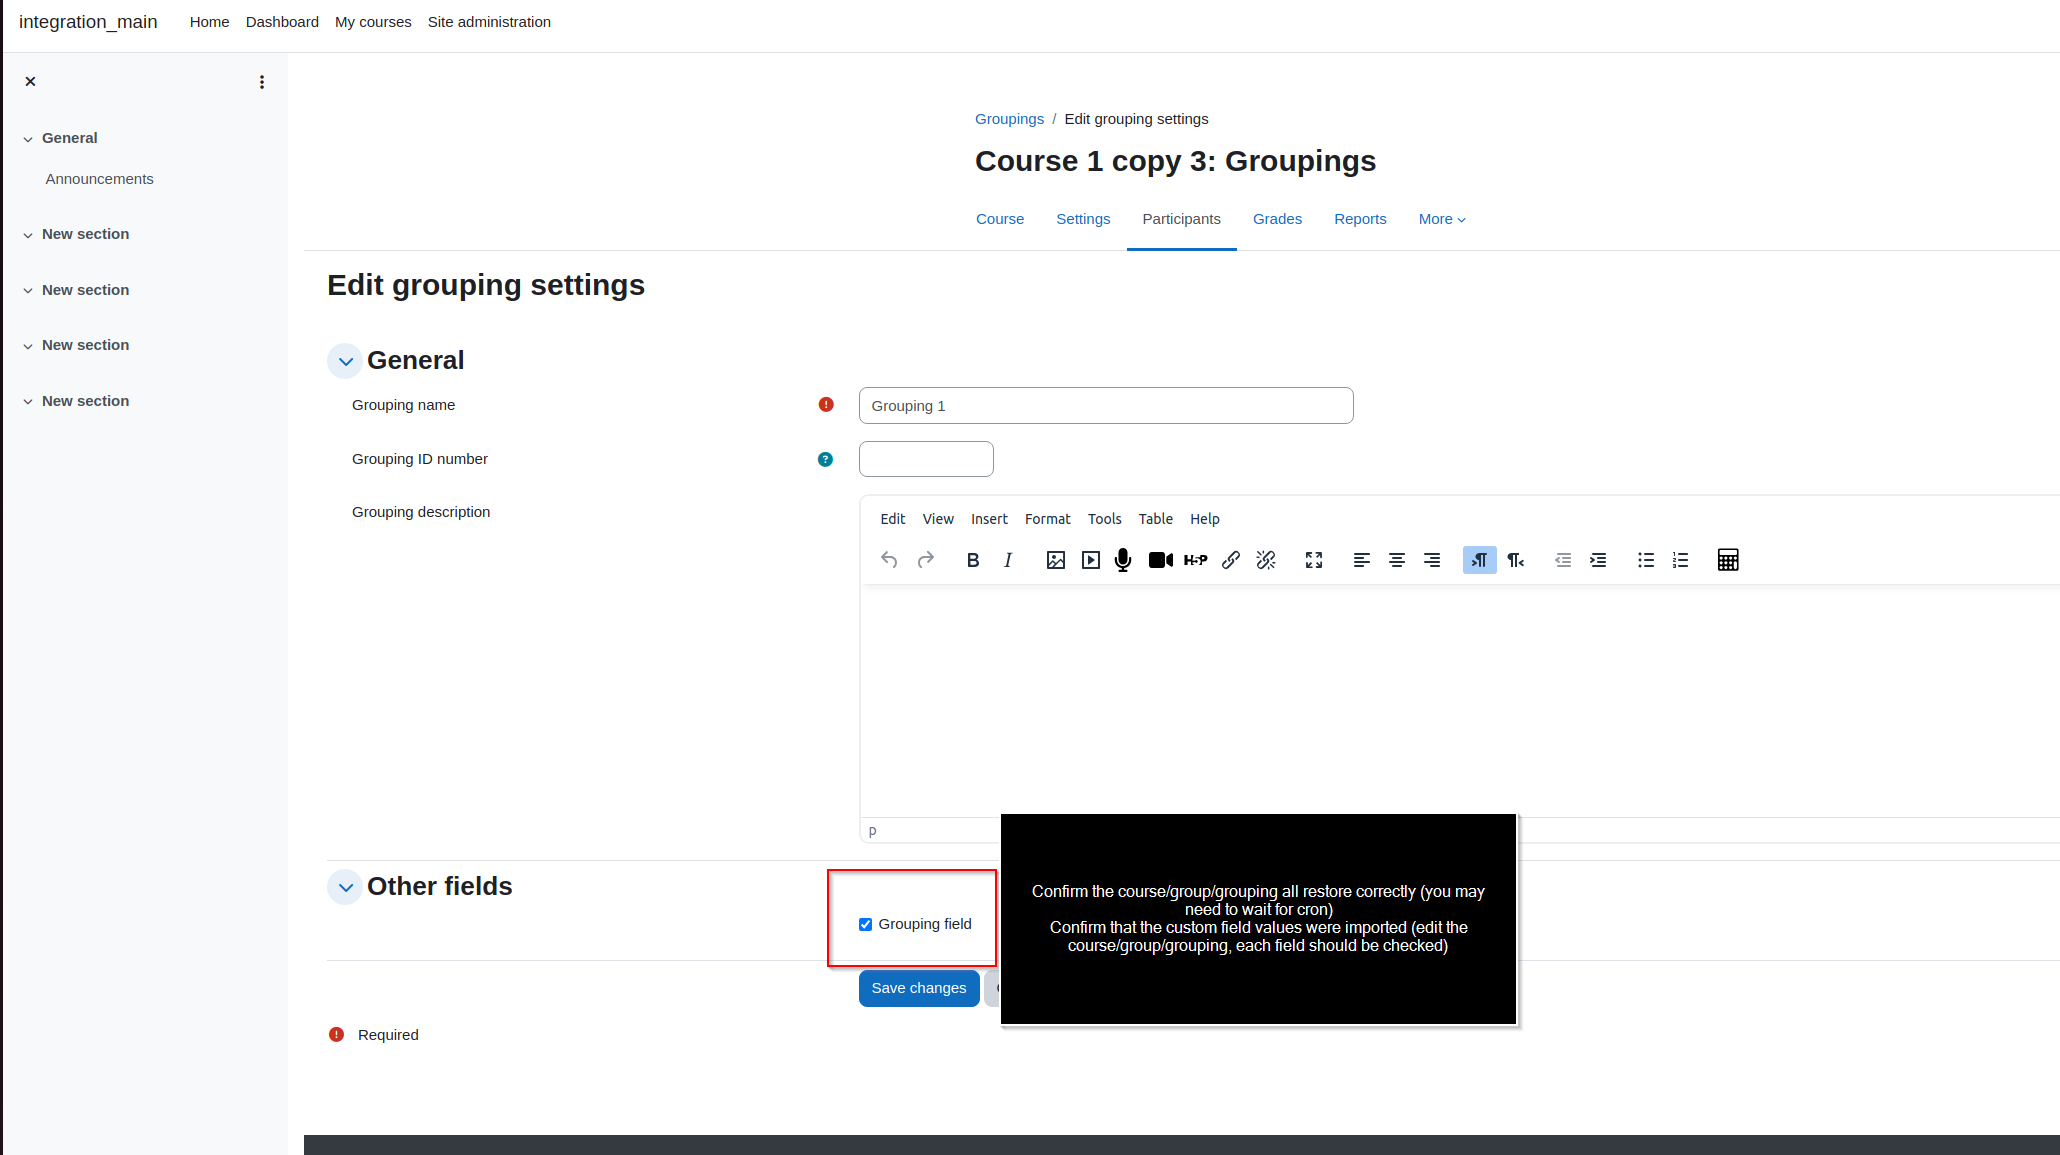
Task: Click the unlink icon
Action: pos(1266,560)
